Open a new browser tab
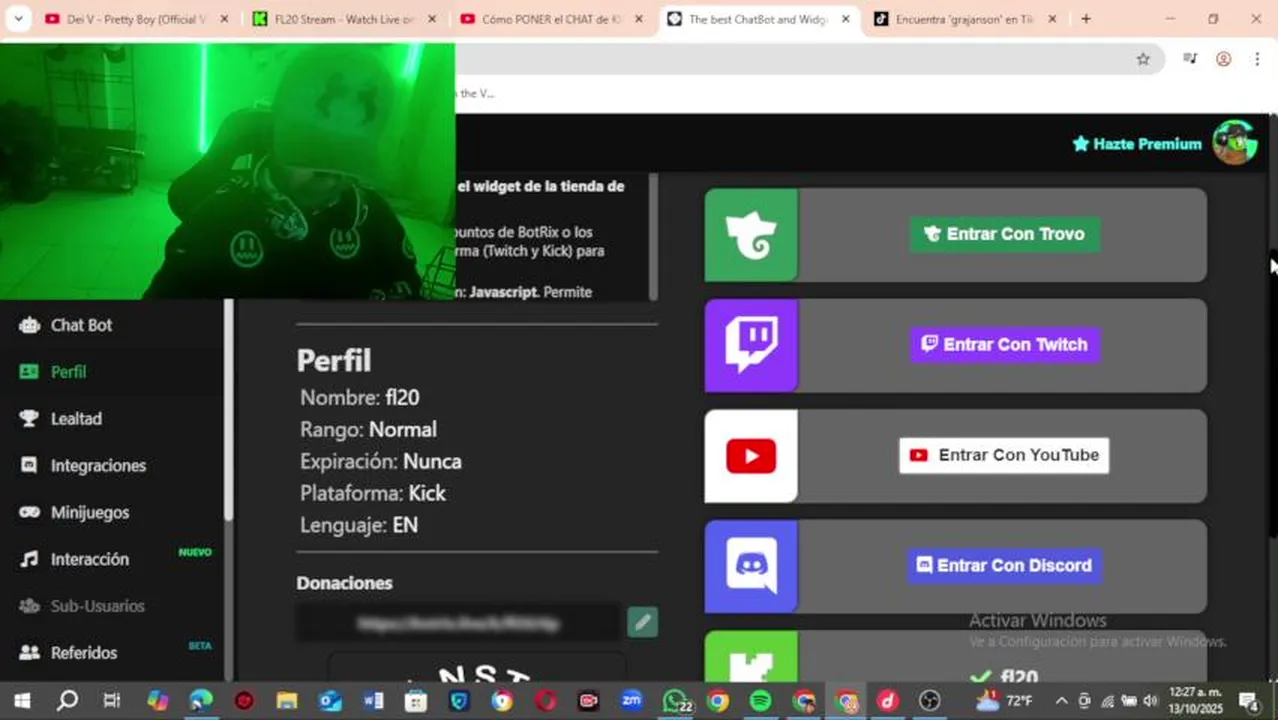The image size is (1278, 720). click(1085, 19)
